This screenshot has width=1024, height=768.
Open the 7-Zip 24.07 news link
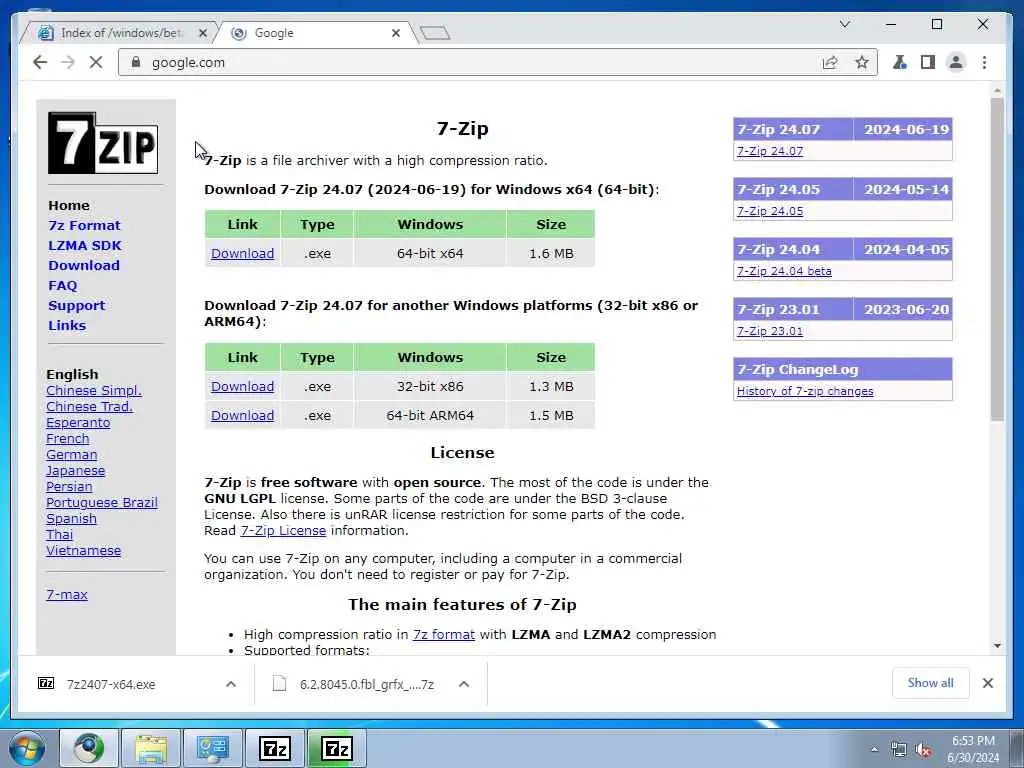click(x=770, y=151)
